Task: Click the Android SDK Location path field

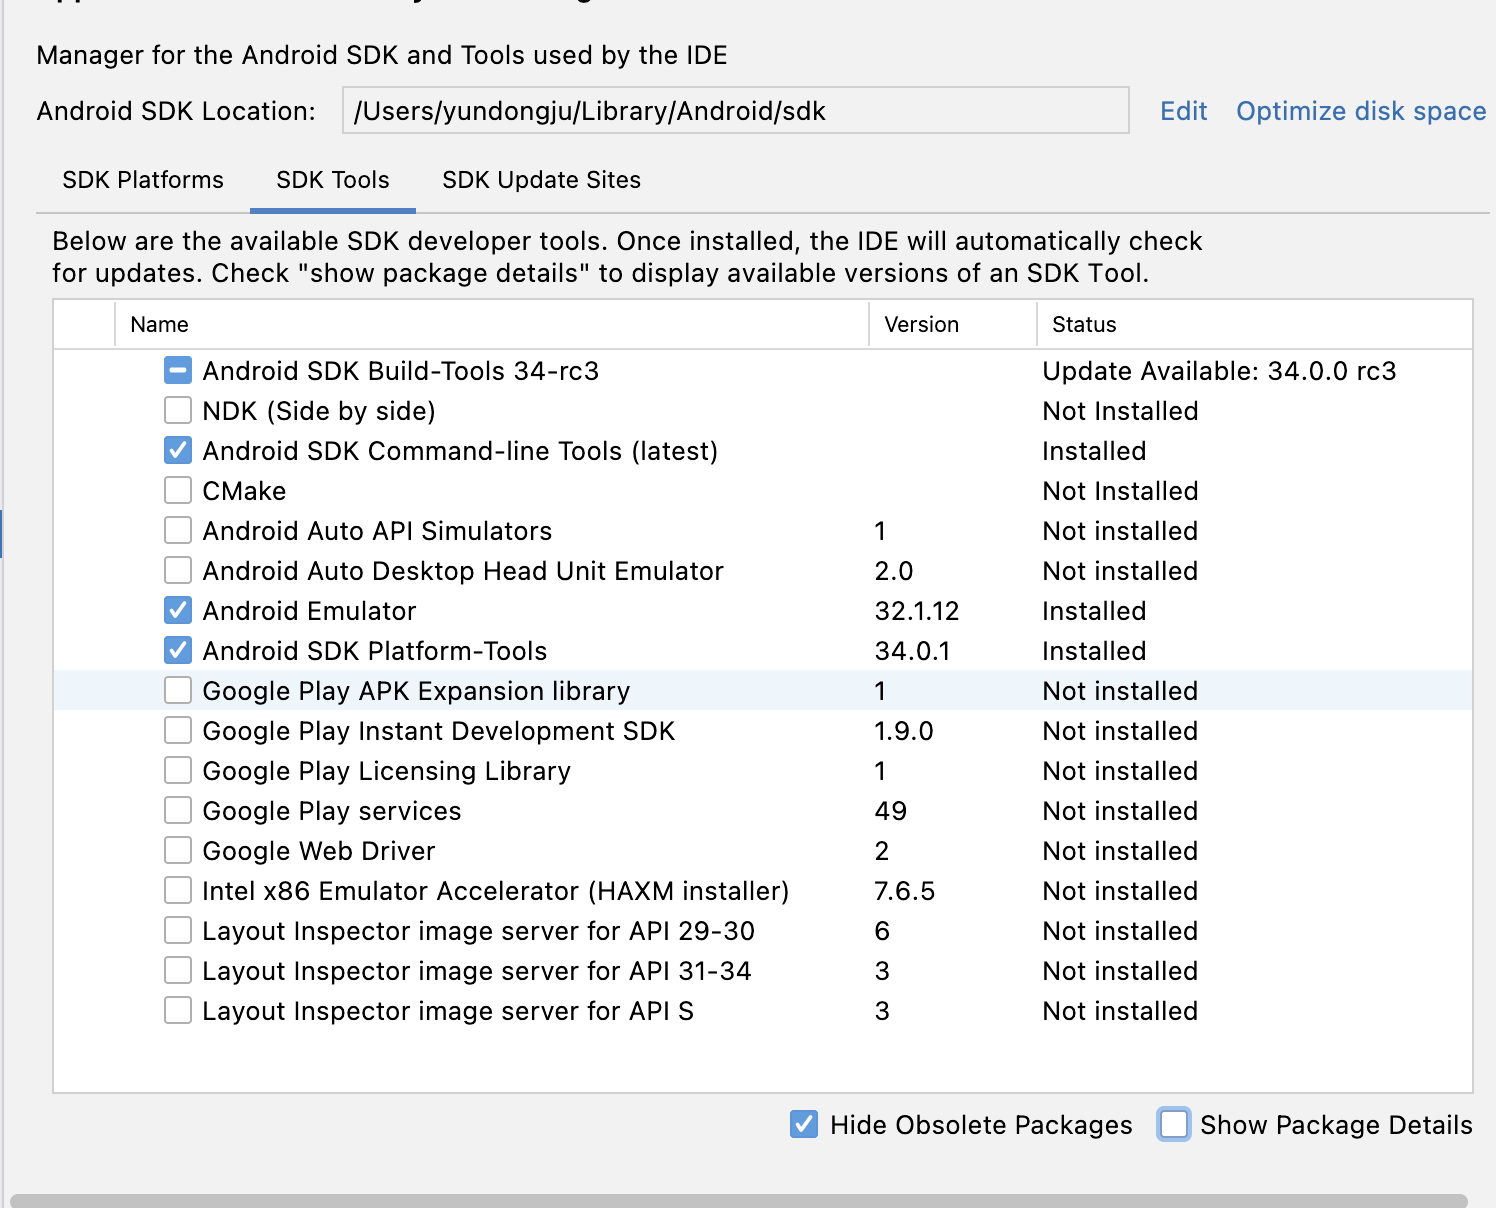Action: 735,111
